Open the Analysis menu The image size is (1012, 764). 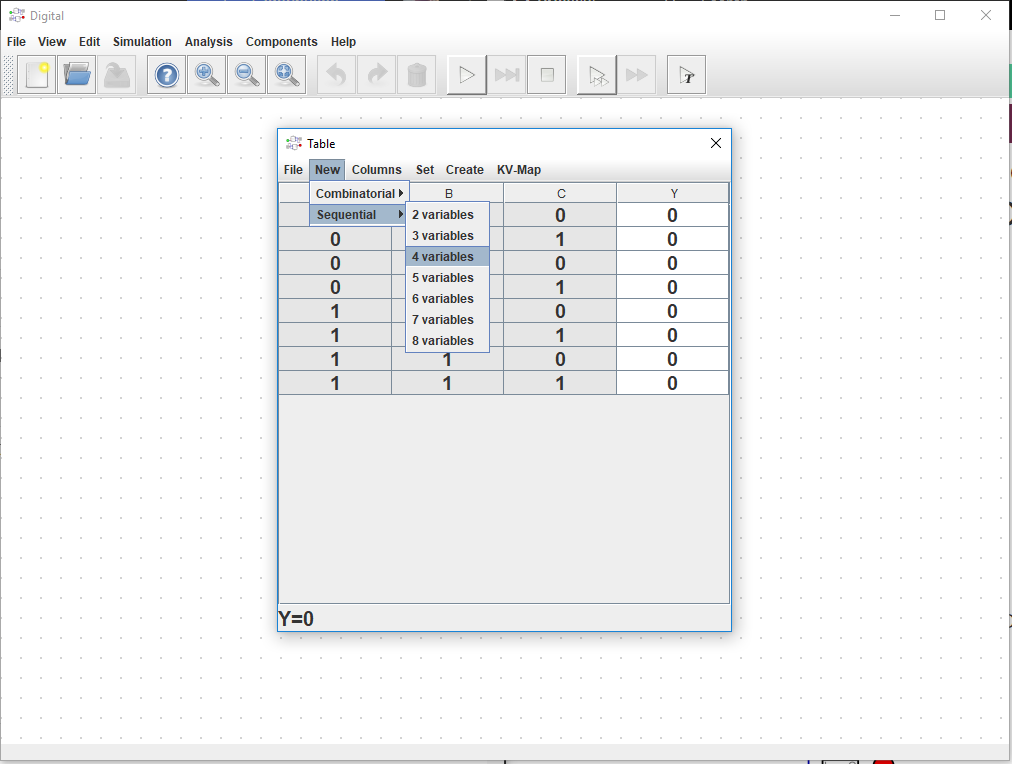(208, 42)
